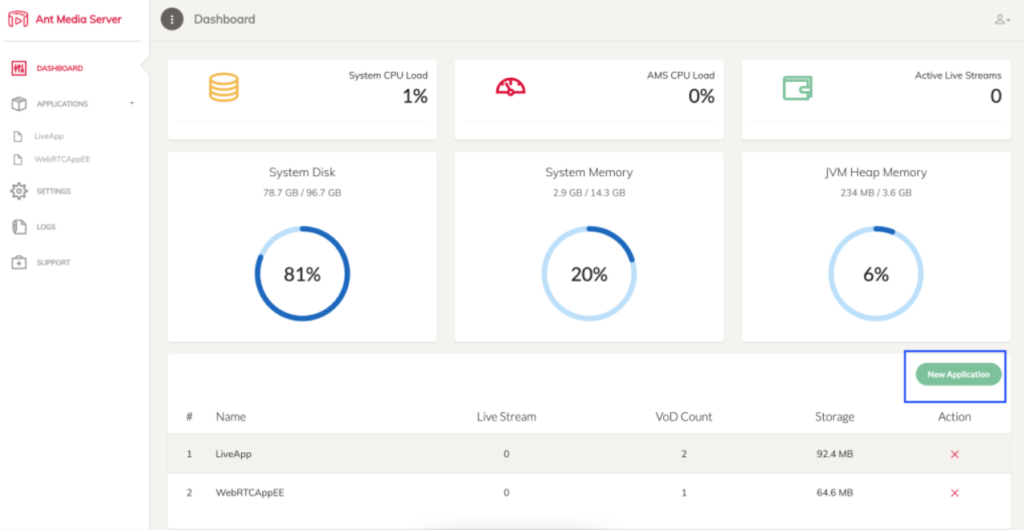Delete LiveApp using its red X icon
1024x530 pixels.
[954, 454]
